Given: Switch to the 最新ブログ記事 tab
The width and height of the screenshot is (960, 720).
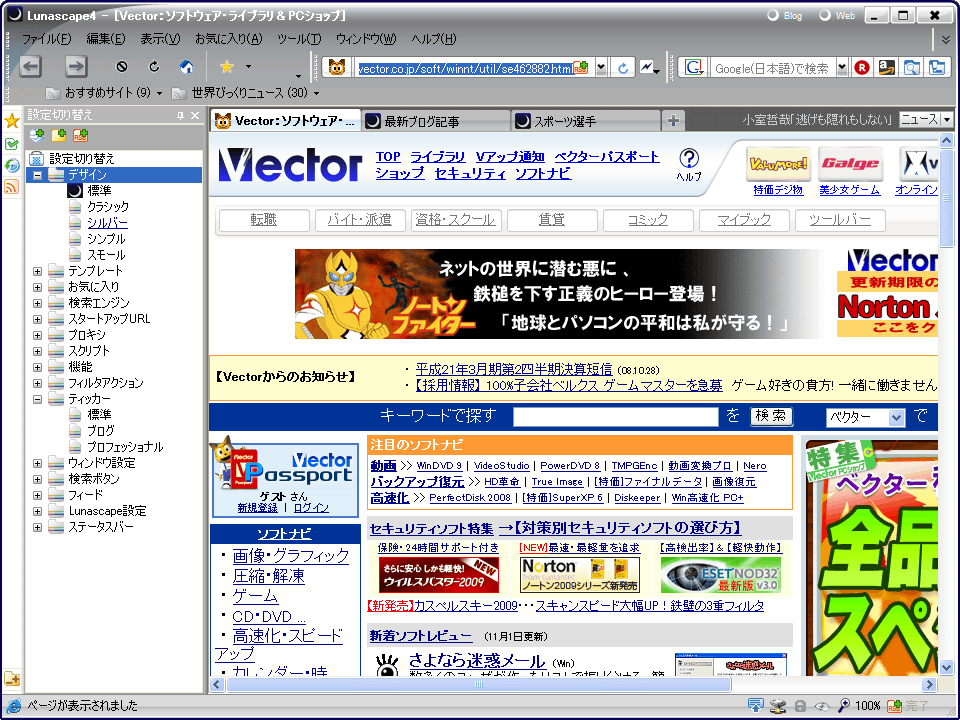Looking at the screenshot, I should coord(435,121).
